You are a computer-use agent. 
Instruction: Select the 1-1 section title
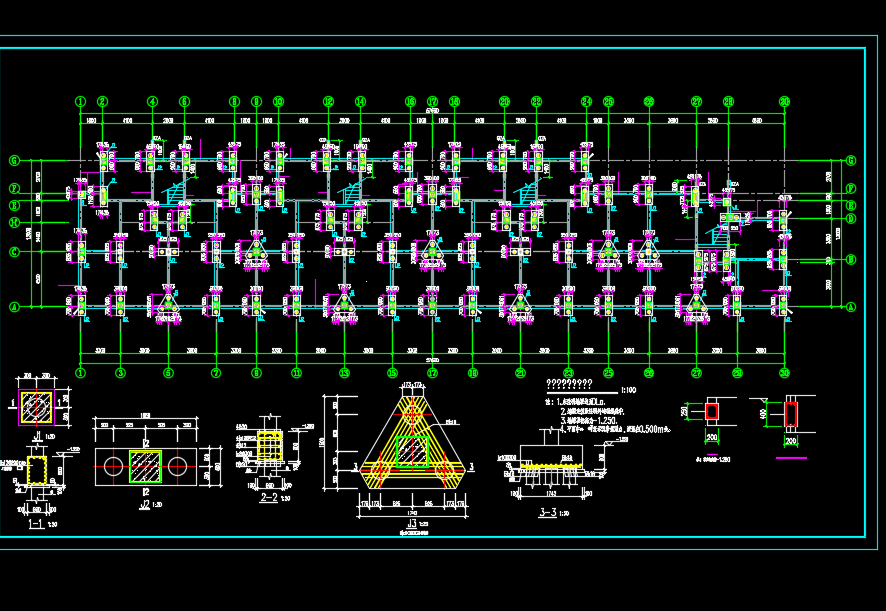[x=36, y=524]
